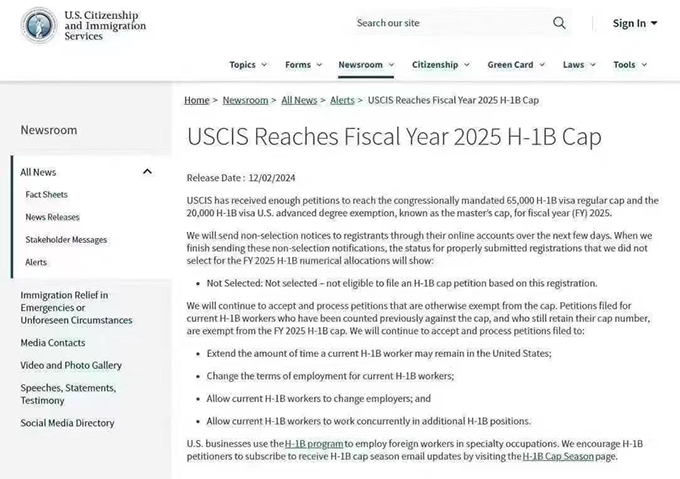Click the page title USCIS Reaches Fiscal Year 2025 H-1B Cap
The width and height of the screenshot is (680, 479).
[394, 137]
